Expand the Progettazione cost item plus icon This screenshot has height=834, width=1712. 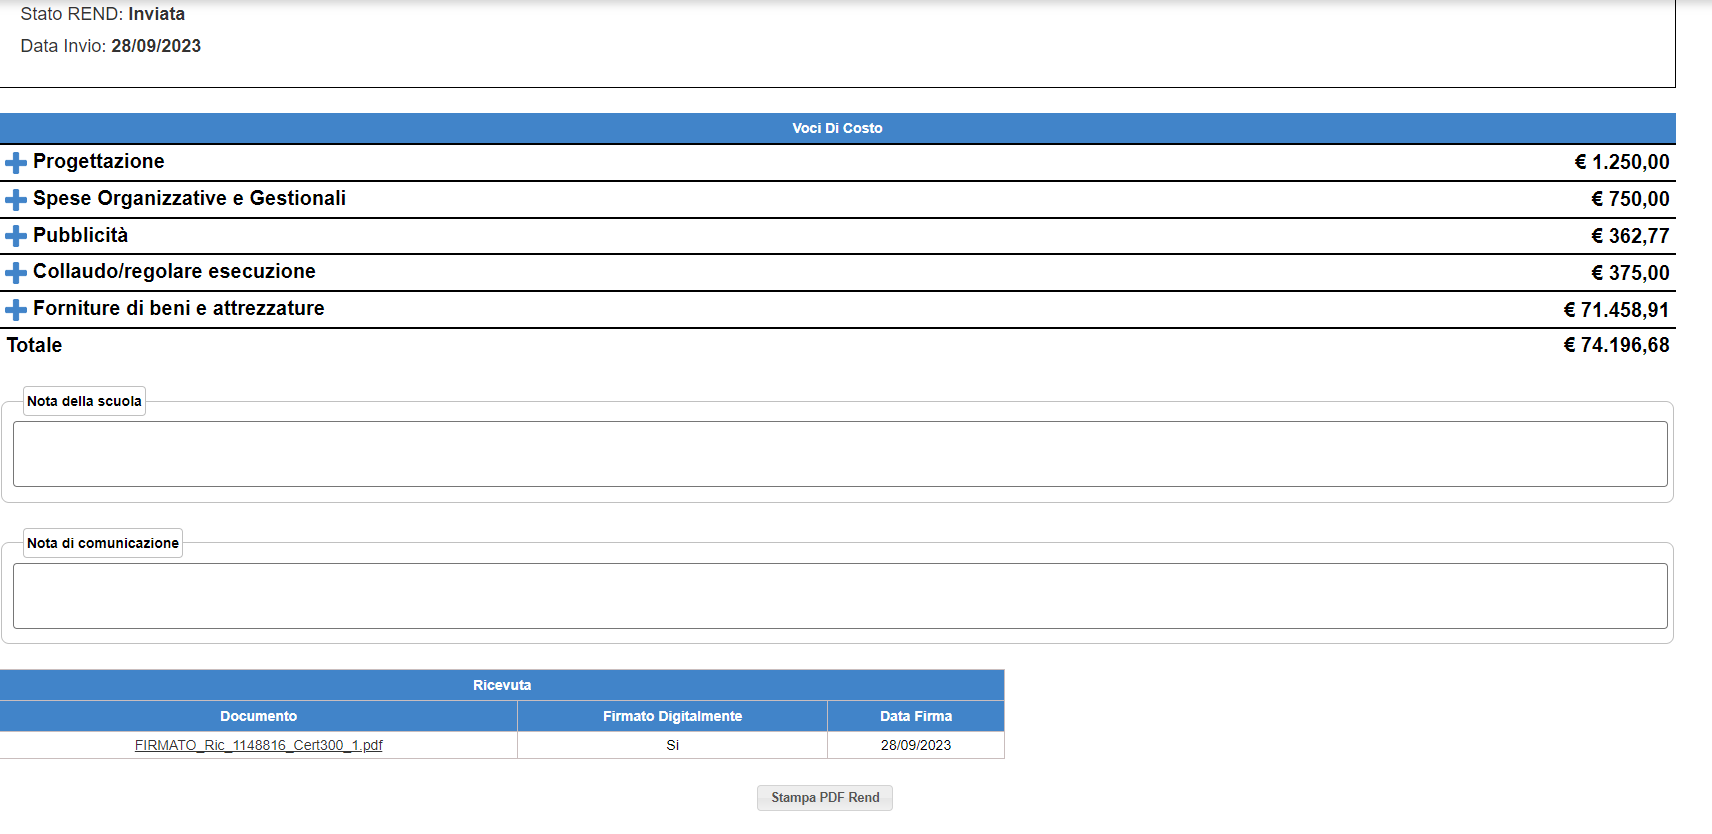(16, 163)
